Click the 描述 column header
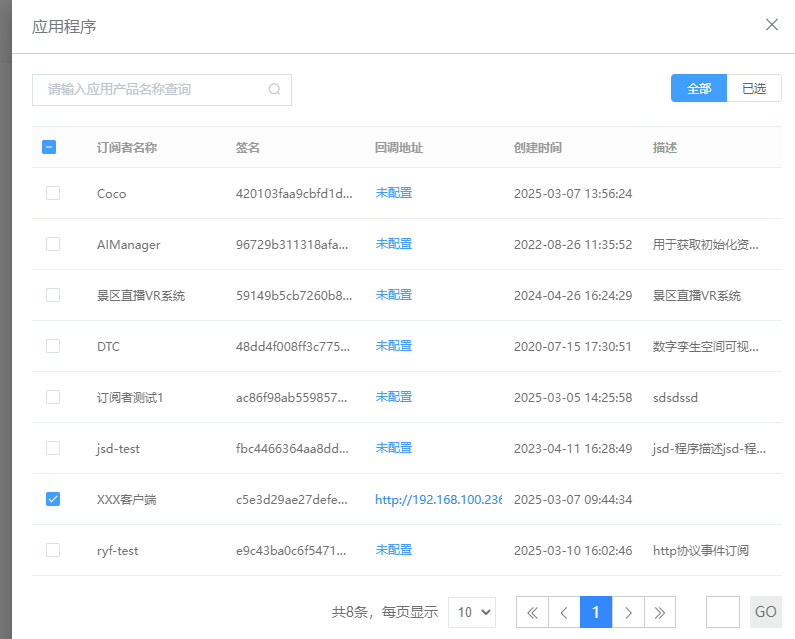This screenshot has height=639, width=795. pos(665,148)
